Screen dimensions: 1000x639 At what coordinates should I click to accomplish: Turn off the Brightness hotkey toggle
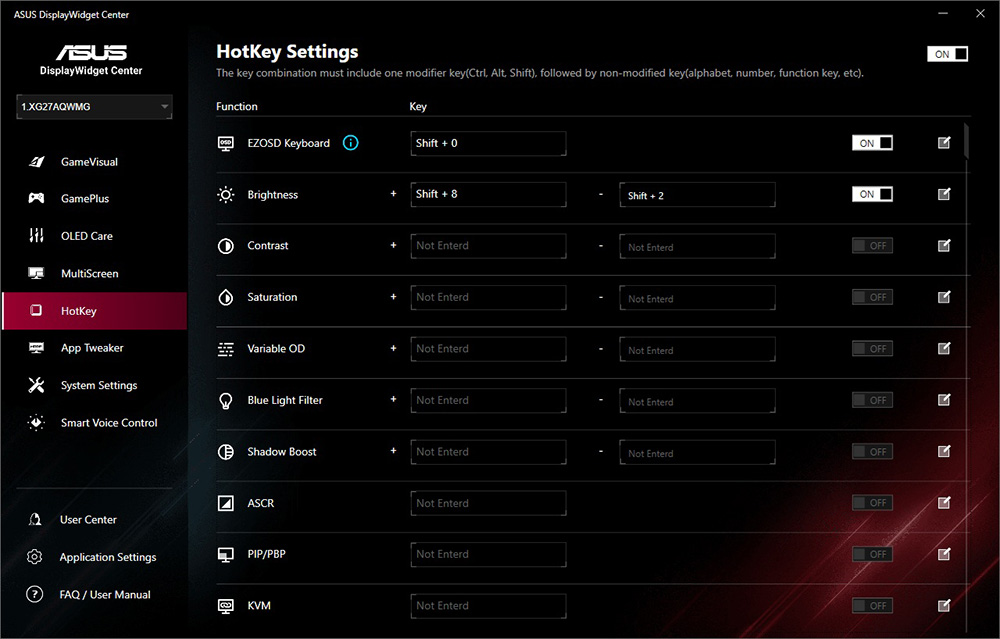tap(872, 194)
